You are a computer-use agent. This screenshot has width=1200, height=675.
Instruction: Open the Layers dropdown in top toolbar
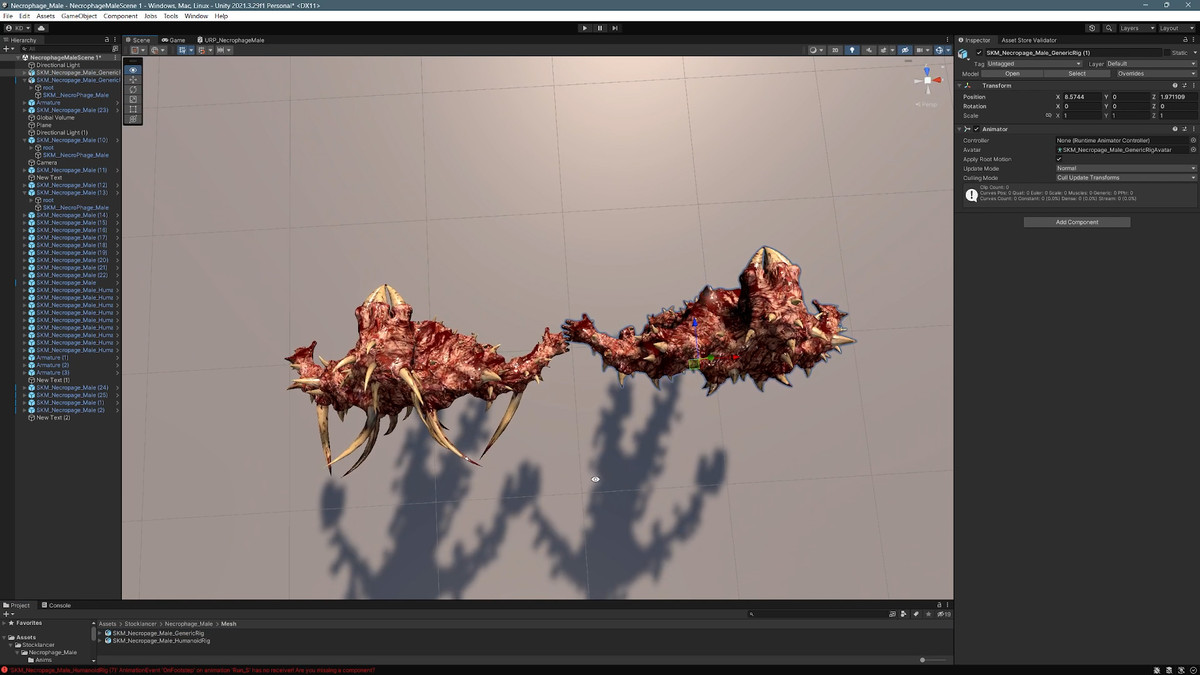point(1137,28)
